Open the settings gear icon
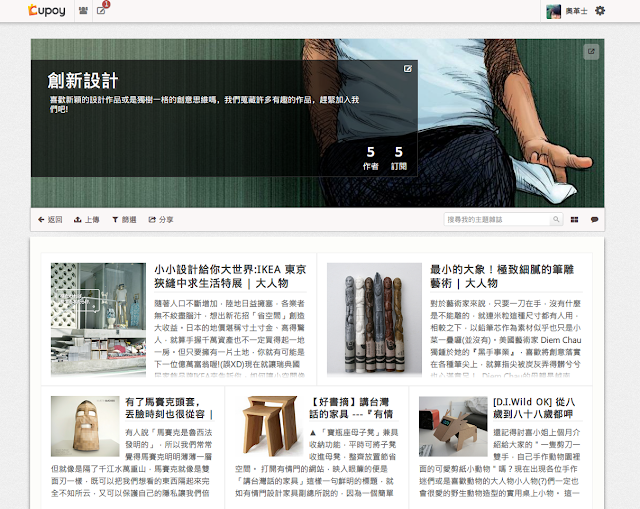The height and width of the screenshot is (509, 640). click(x=600, y=11)
